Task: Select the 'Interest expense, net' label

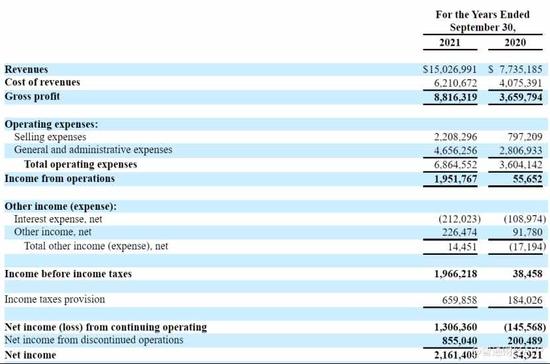Action: (x=58, y=219)
